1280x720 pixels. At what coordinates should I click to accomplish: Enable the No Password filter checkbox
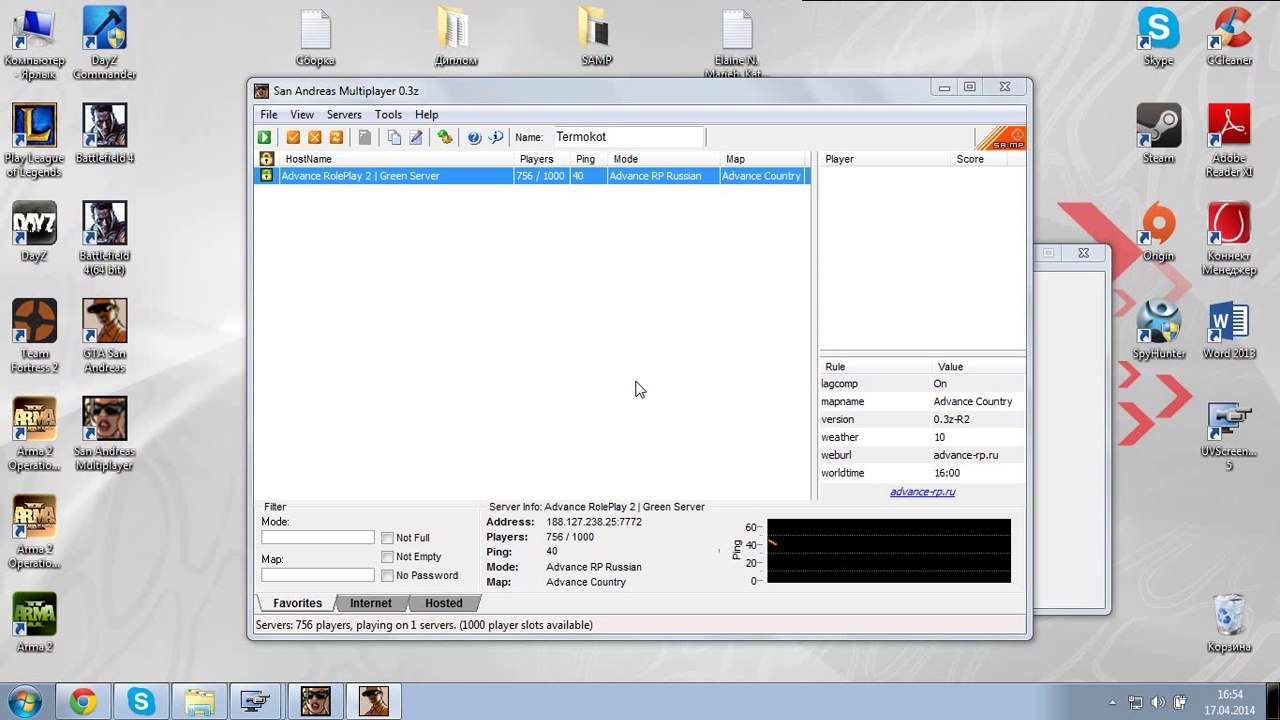[387, 576]
